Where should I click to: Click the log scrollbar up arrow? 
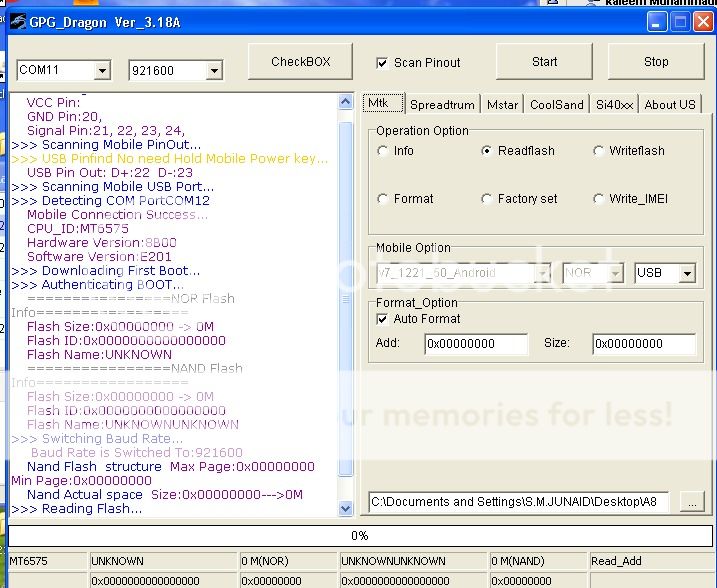click(346, 102)
